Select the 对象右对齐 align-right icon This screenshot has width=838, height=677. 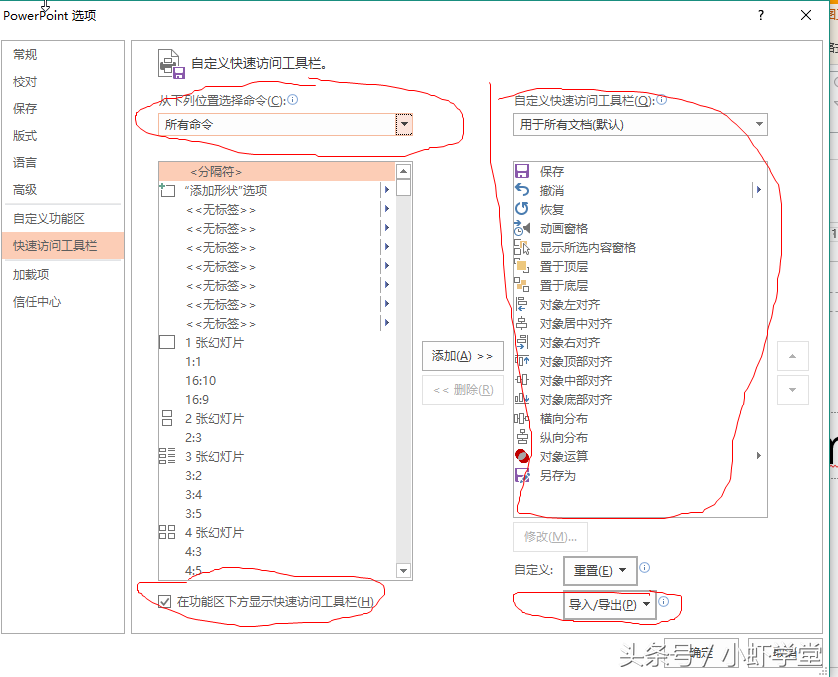click(x=522, y=342)
